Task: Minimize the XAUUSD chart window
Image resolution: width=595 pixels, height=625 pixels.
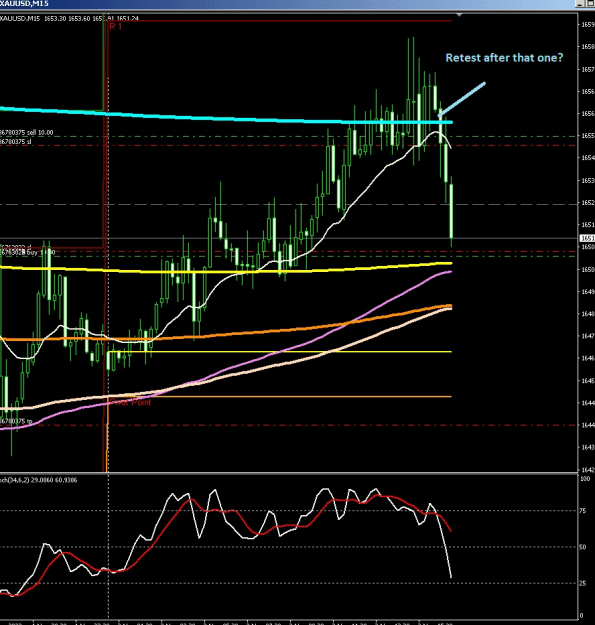Action: pyautogui.click(x=579, y=4)
